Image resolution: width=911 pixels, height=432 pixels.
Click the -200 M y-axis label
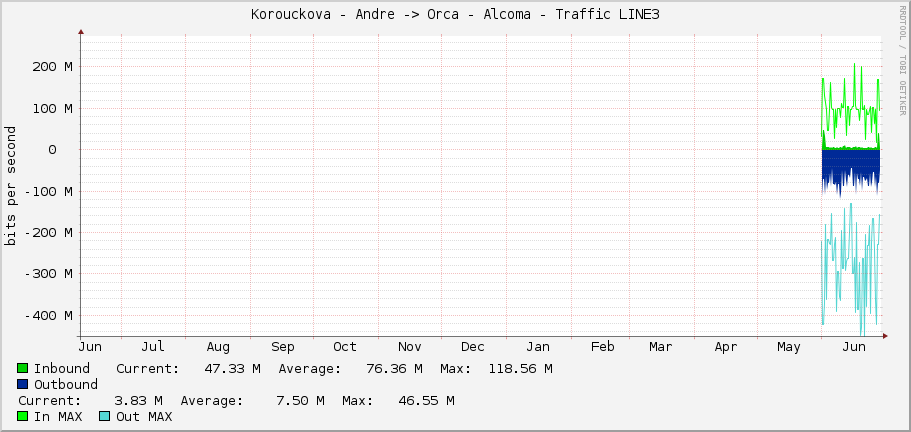[48, 233]
